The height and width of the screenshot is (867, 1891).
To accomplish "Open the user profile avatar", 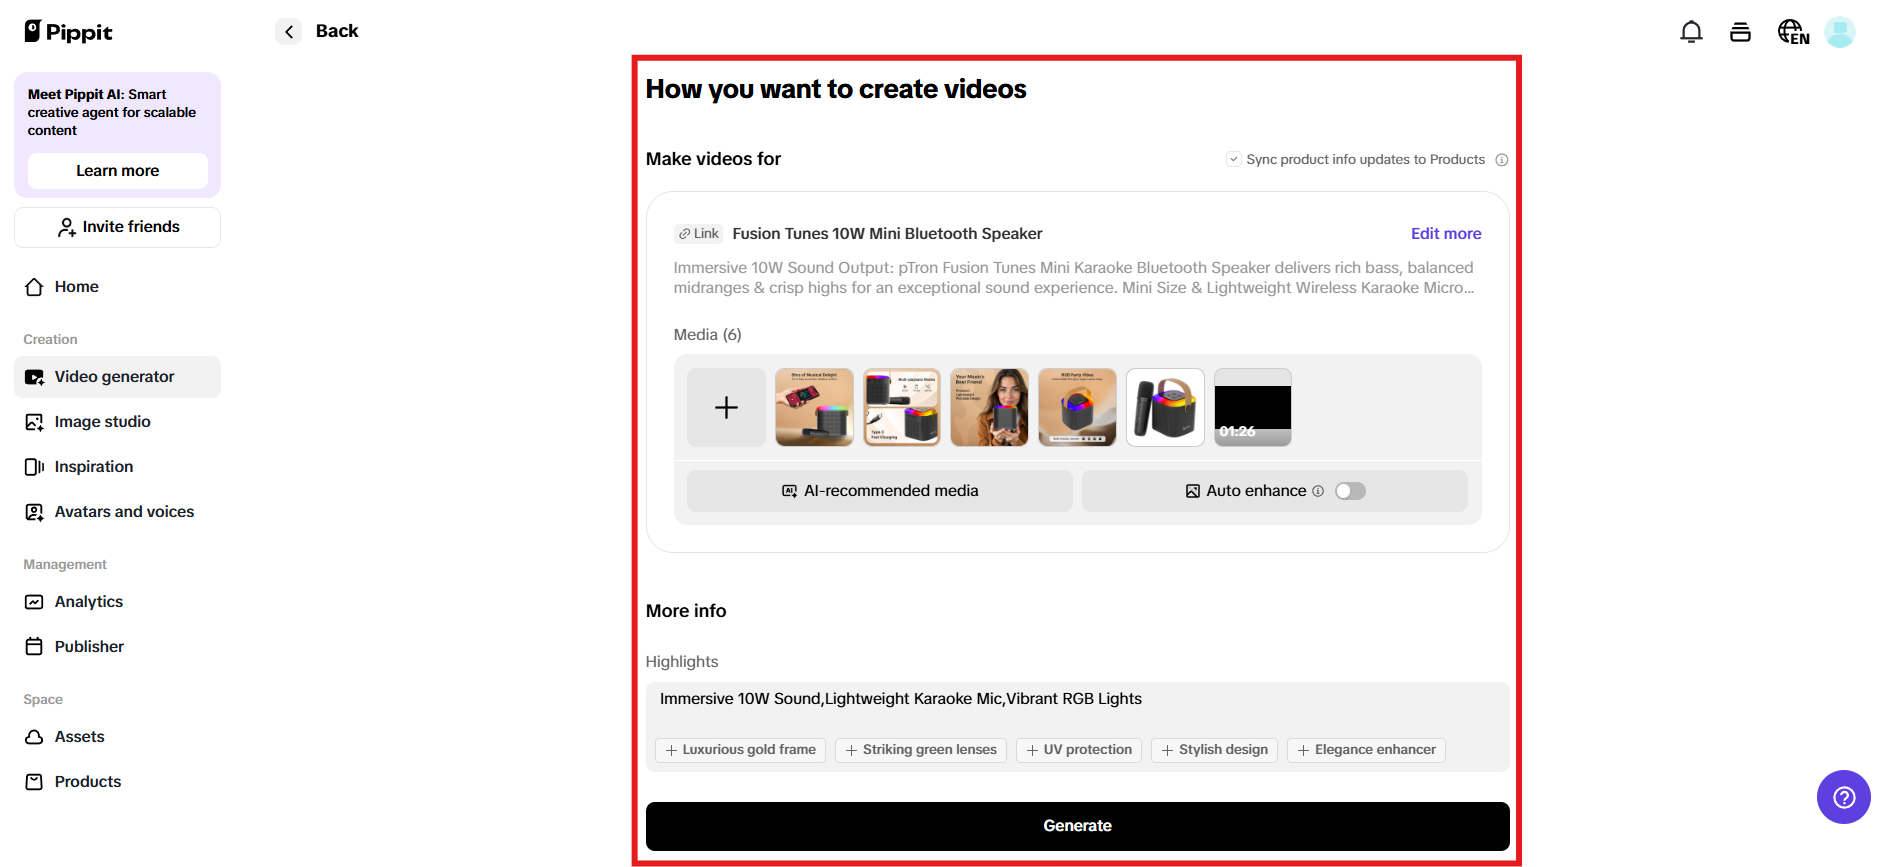I will click(x=1840, y=32).
